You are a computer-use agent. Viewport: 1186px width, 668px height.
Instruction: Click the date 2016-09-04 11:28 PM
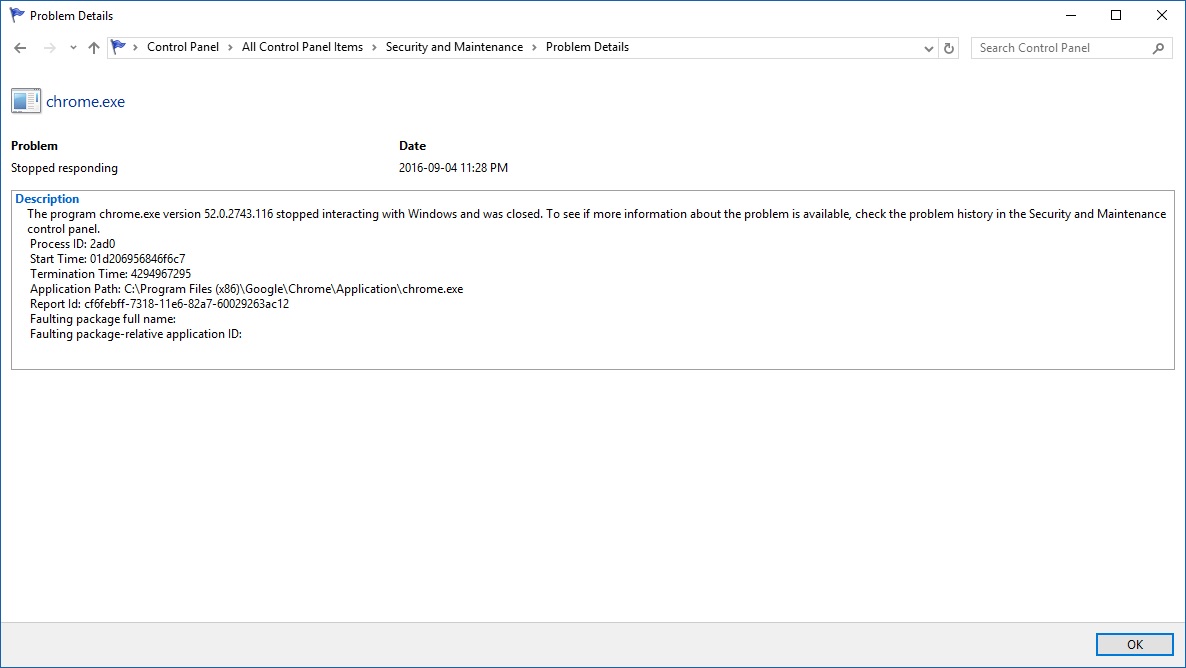click(453, 168)
